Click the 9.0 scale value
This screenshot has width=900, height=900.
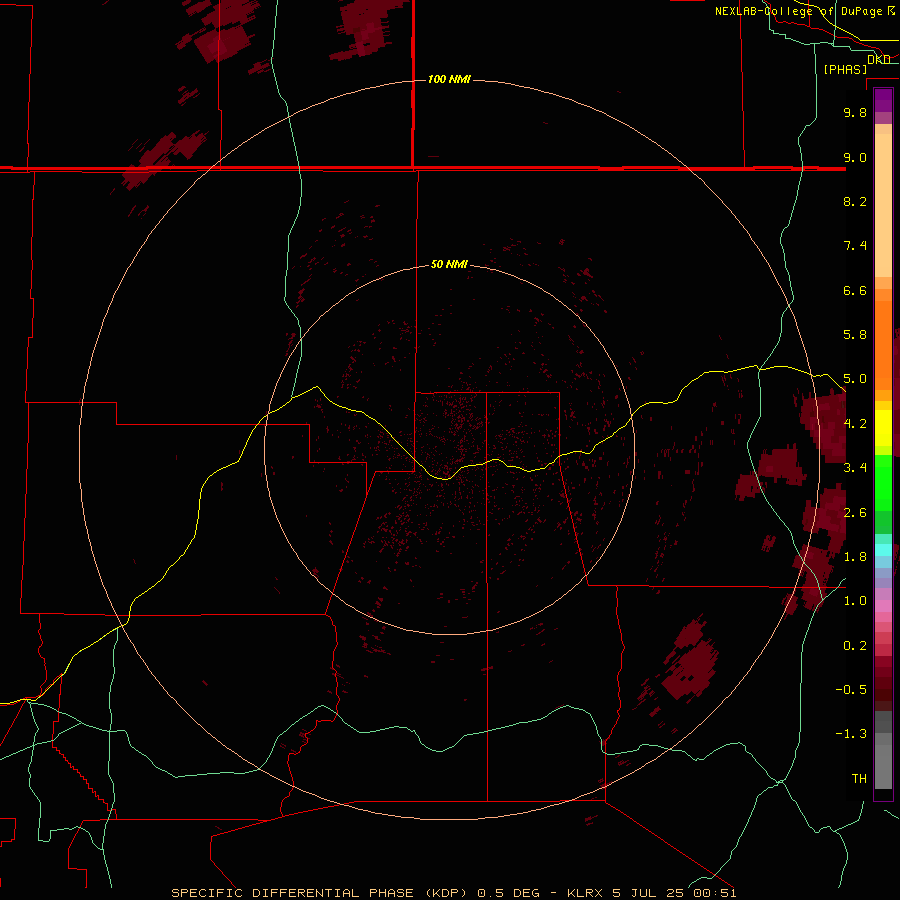tap(855, 158)
